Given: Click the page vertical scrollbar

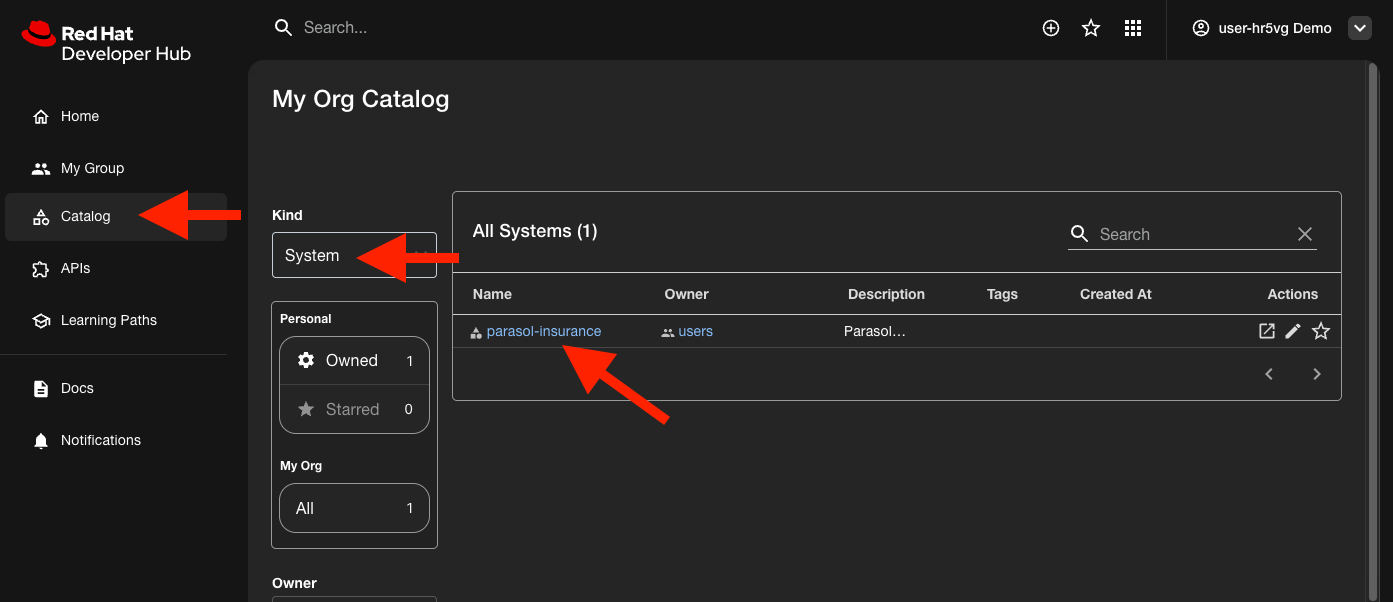Looking at the screenshot, I should [x=1371, y=330].
